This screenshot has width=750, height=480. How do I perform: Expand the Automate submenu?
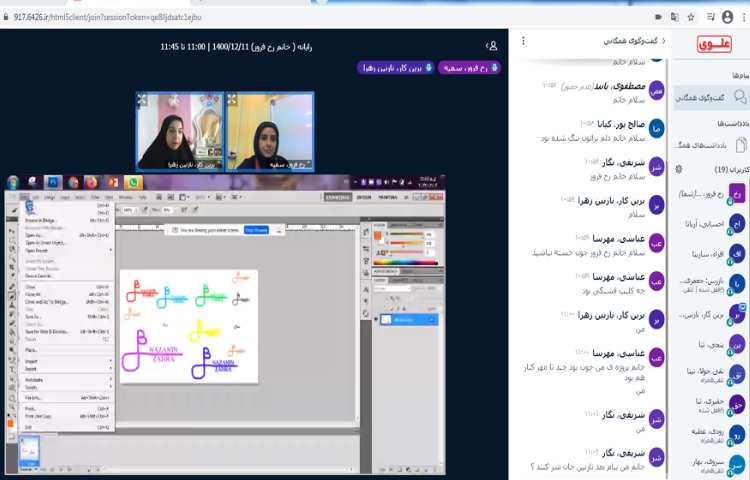tap(67, 380)
